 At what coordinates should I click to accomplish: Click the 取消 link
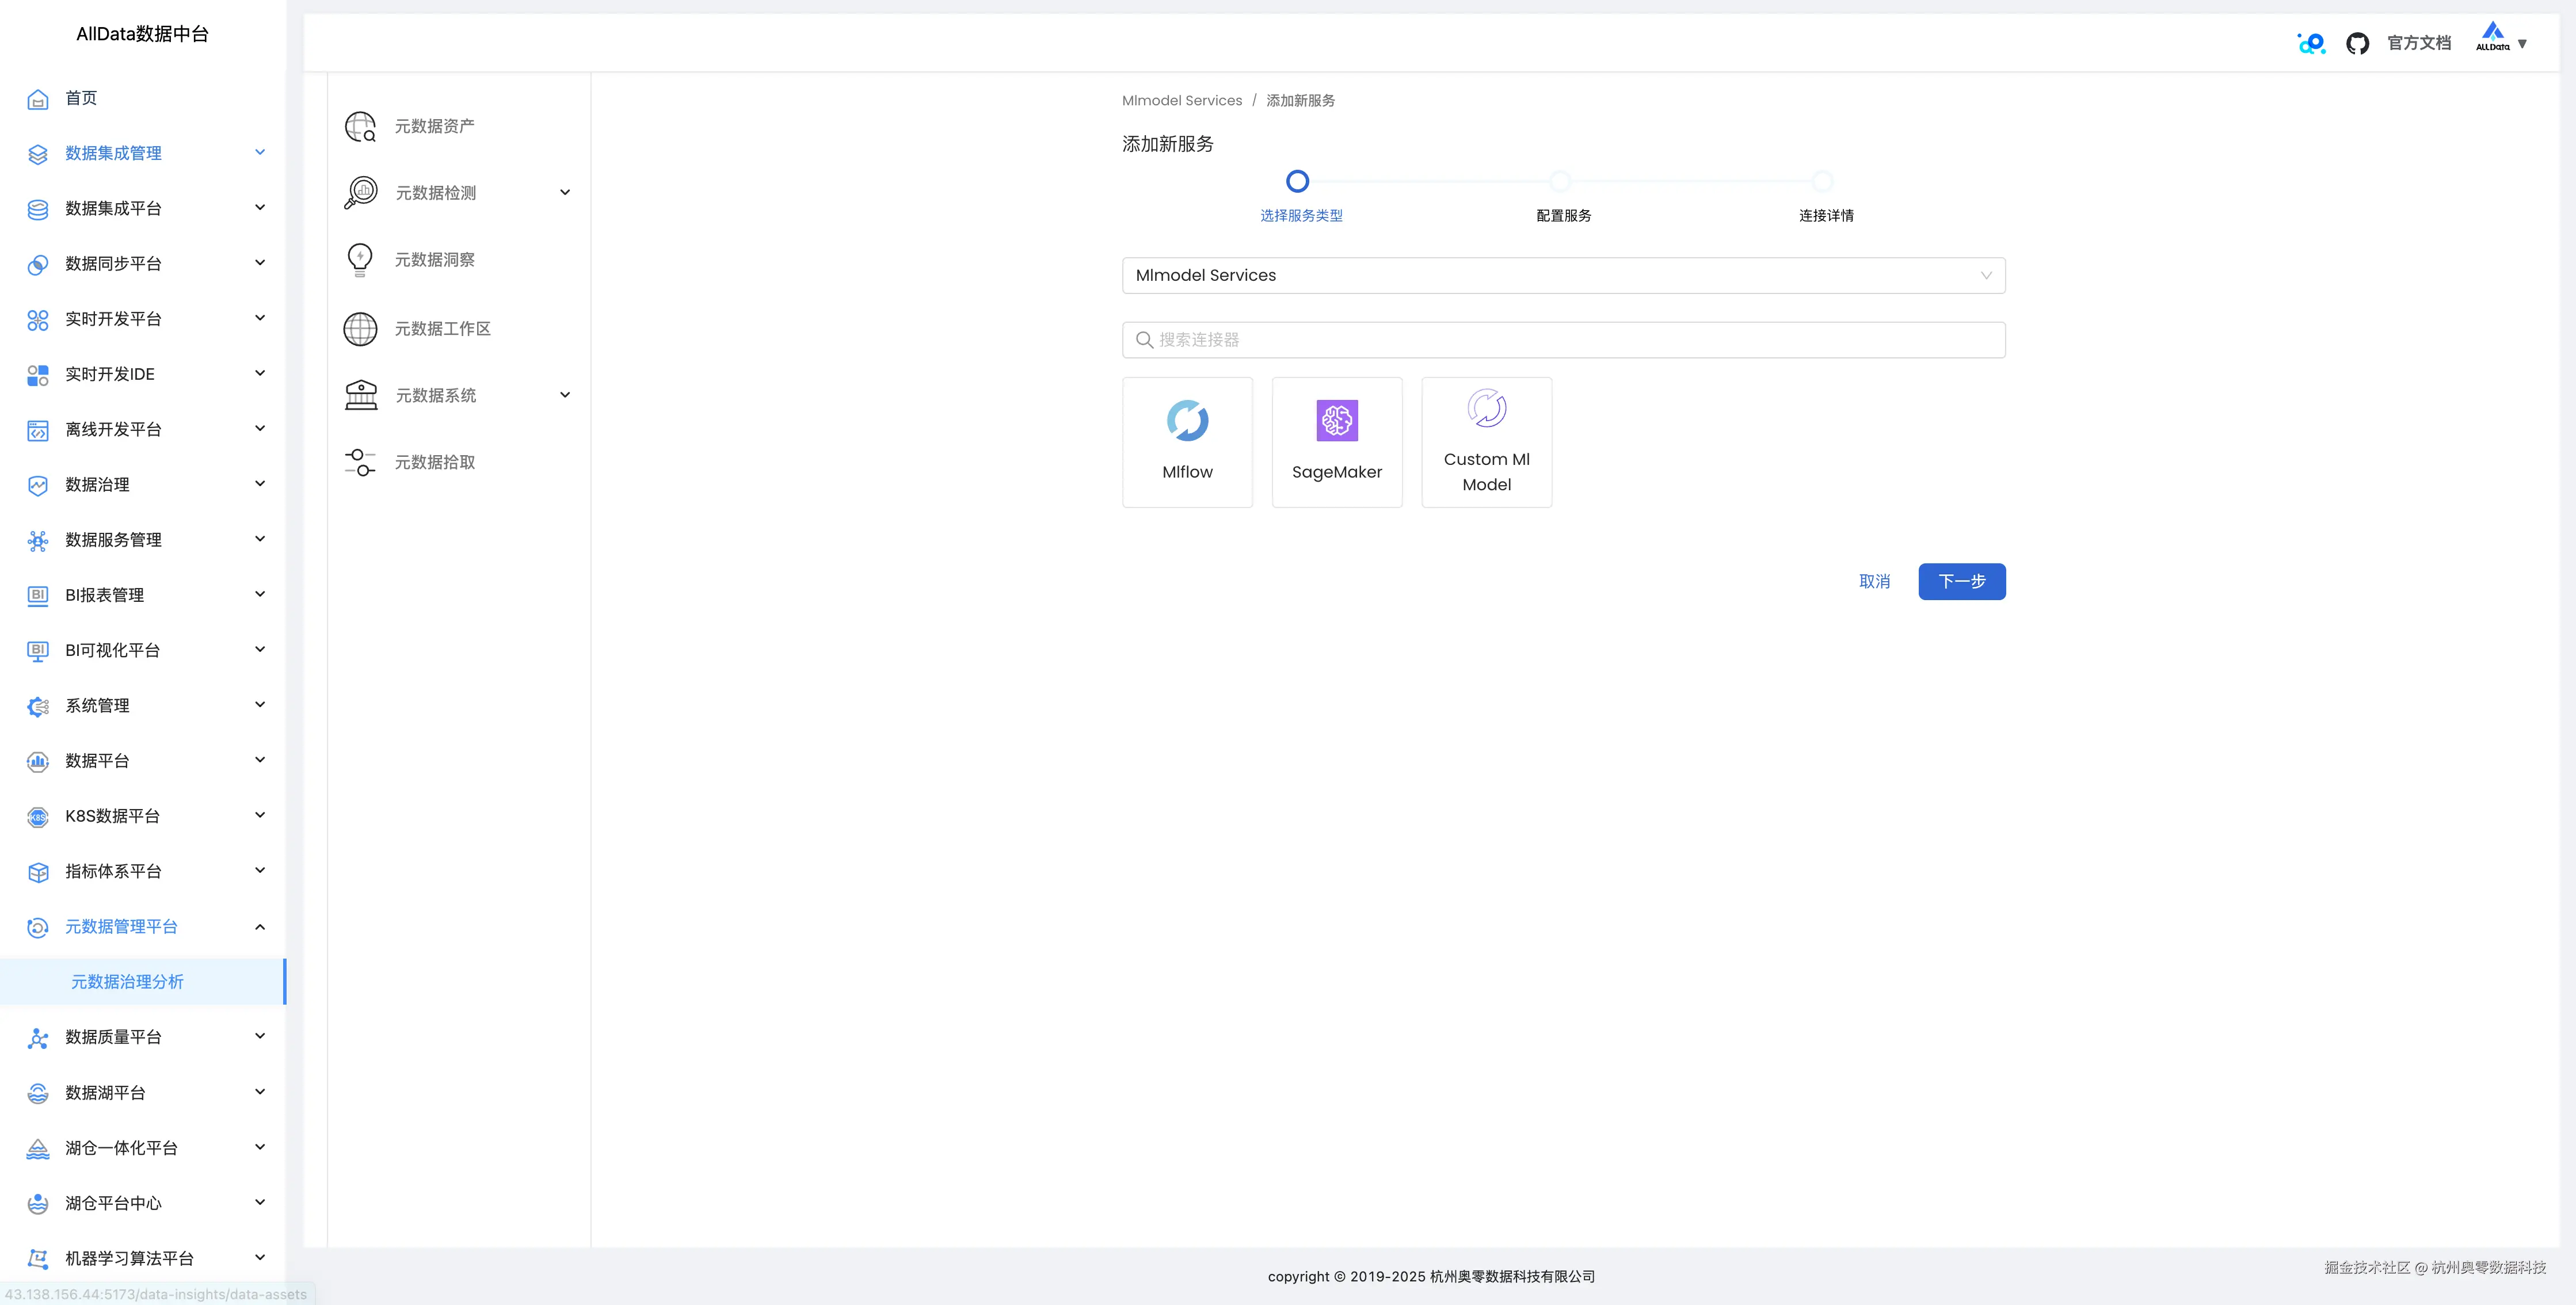pos(1874,582)
